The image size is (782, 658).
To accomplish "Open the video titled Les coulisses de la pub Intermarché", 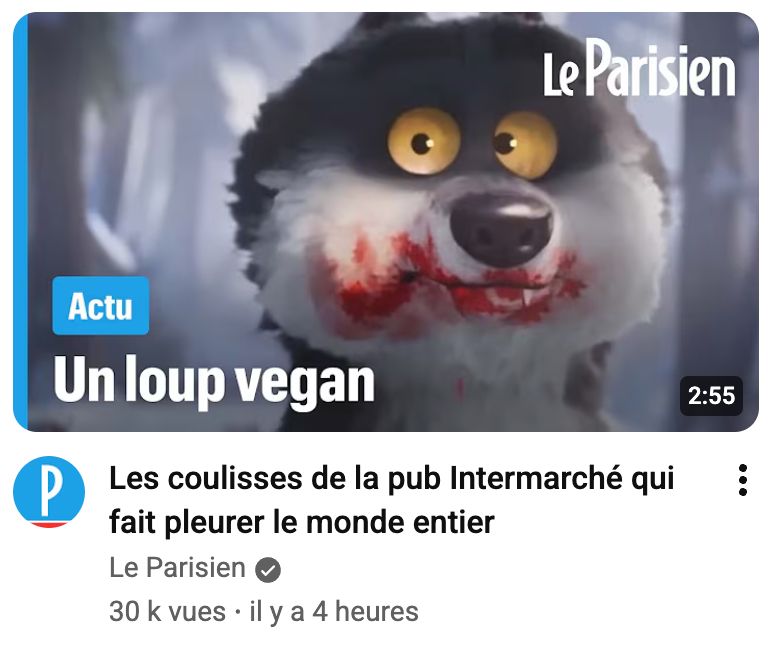I will [x=391, y=500].
